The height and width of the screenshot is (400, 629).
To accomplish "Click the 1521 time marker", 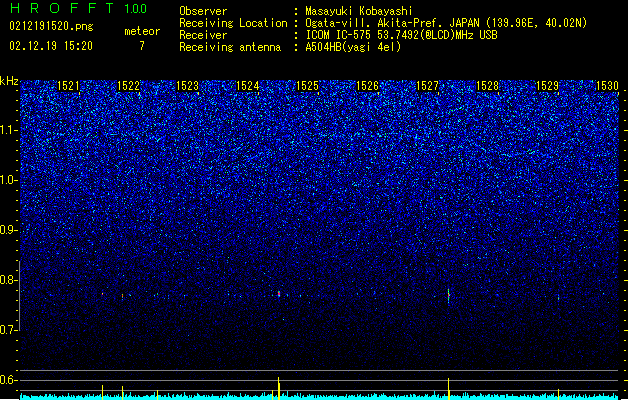I will [x=68, y=86].
